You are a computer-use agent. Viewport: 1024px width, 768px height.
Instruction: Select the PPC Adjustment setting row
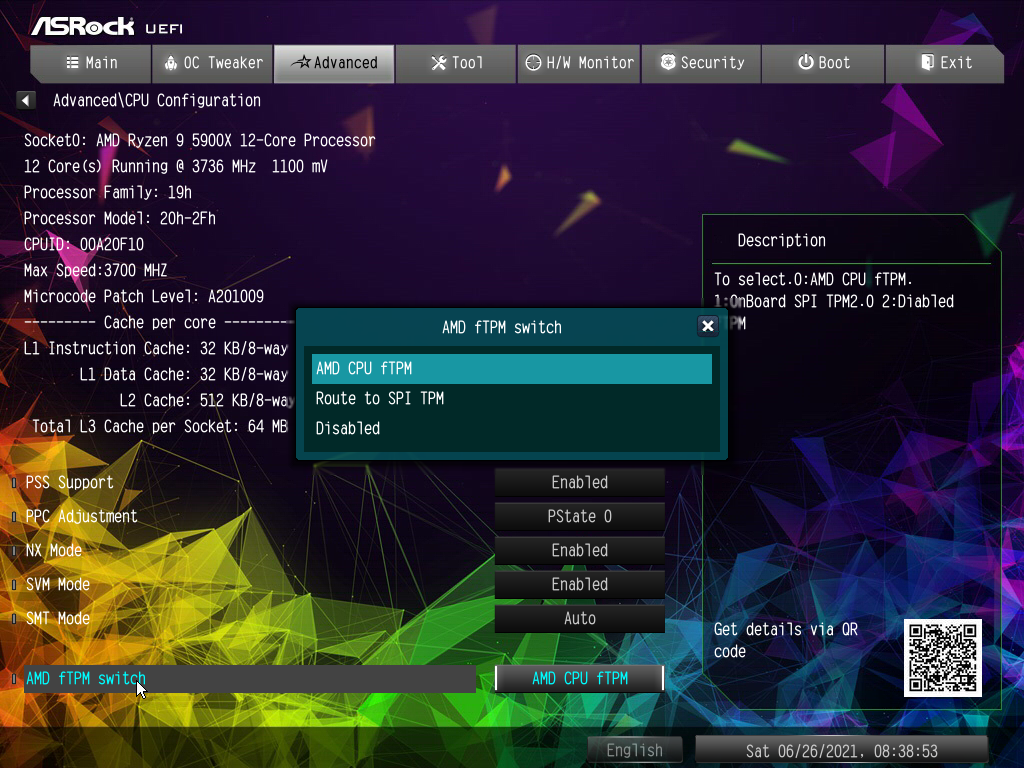[249, 517]
